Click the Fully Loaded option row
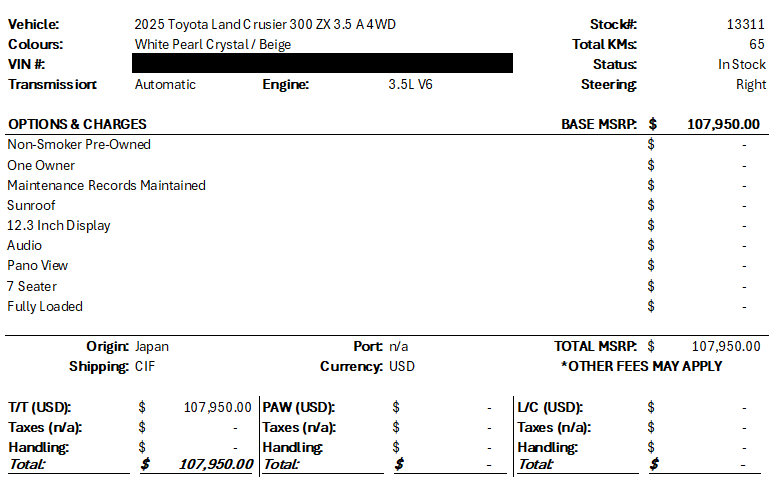The height and width of the screenshot is (494, 780). click(45, 306)
